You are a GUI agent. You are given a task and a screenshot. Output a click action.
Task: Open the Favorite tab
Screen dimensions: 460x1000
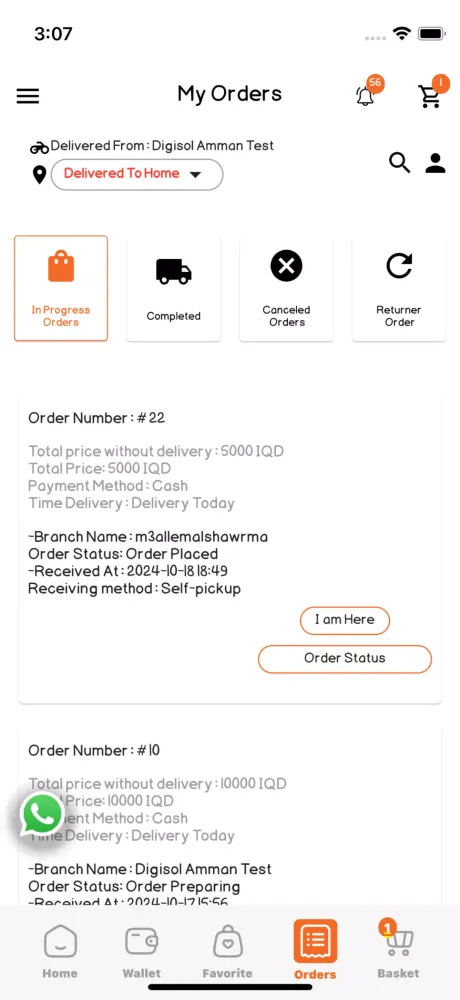click(x=227, y=952)
